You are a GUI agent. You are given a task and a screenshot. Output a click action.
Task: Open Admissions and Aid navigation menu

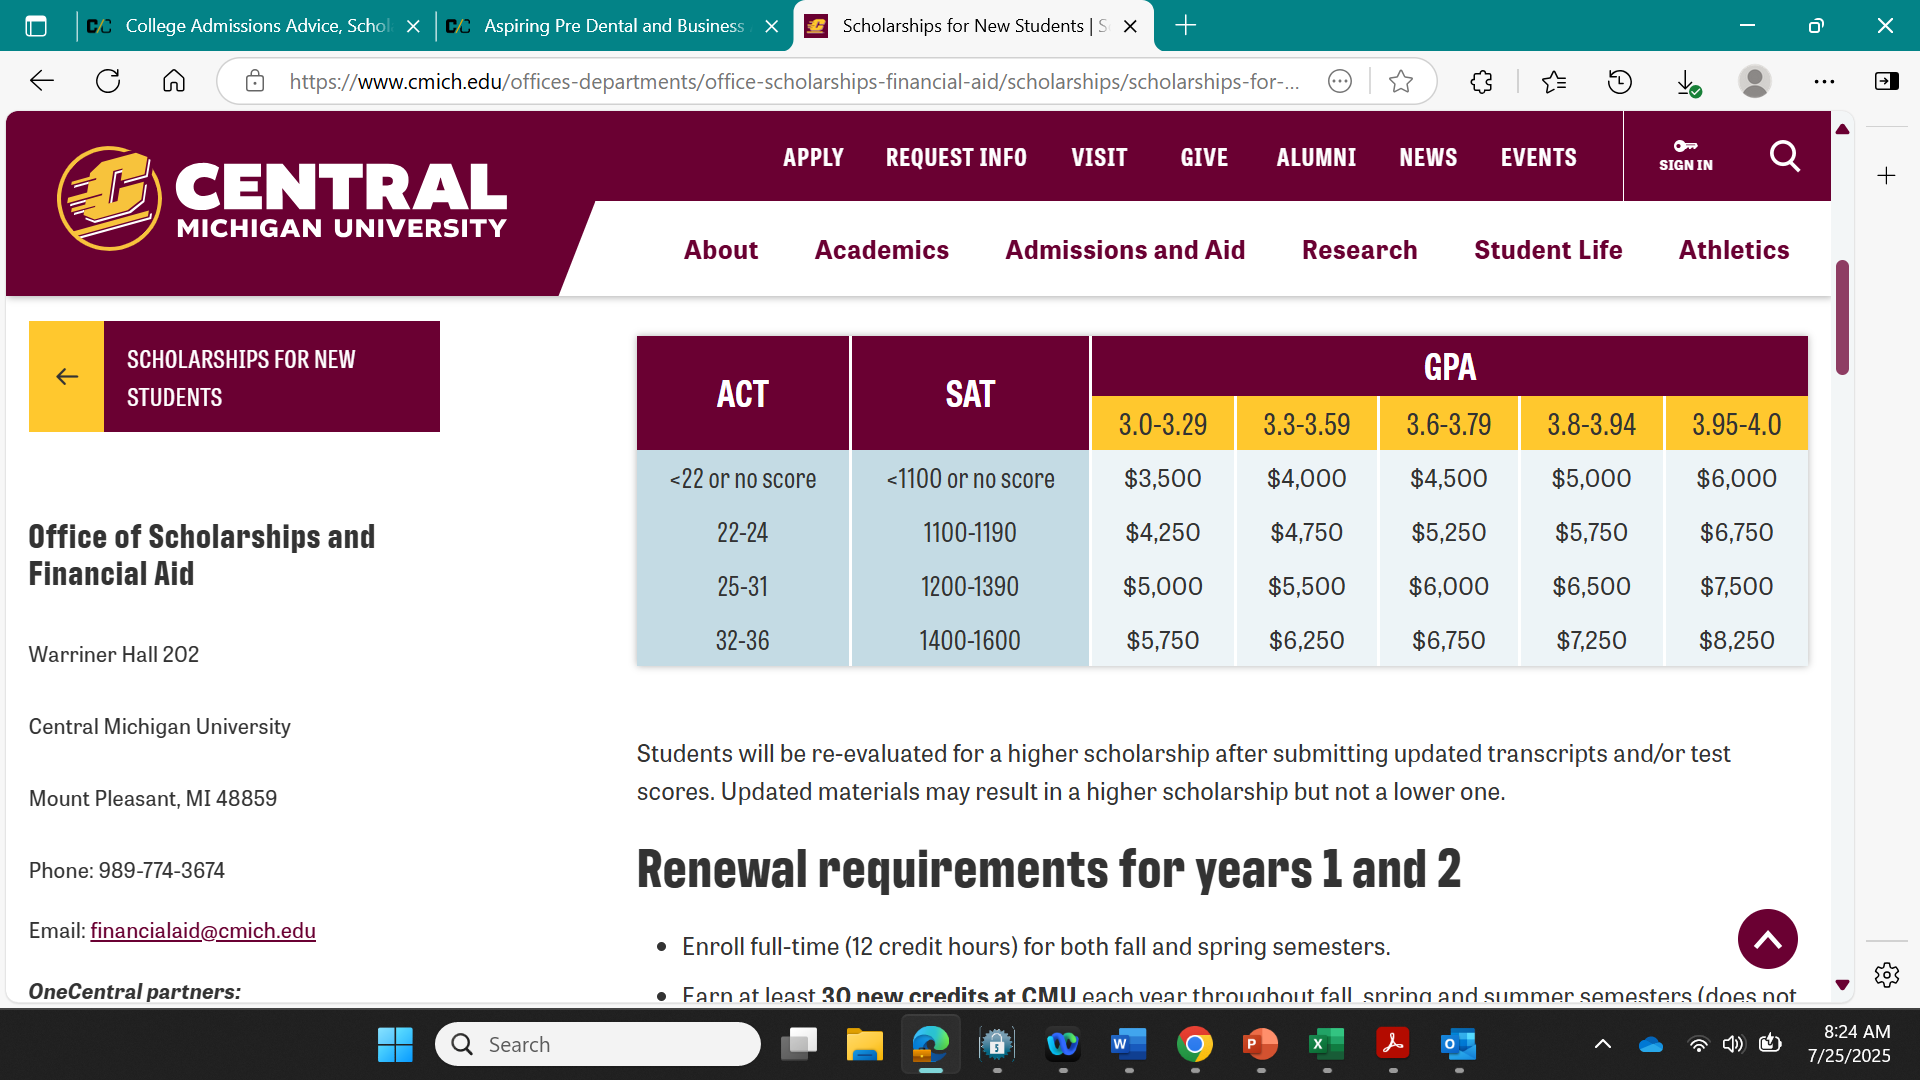click(1124, 250)
